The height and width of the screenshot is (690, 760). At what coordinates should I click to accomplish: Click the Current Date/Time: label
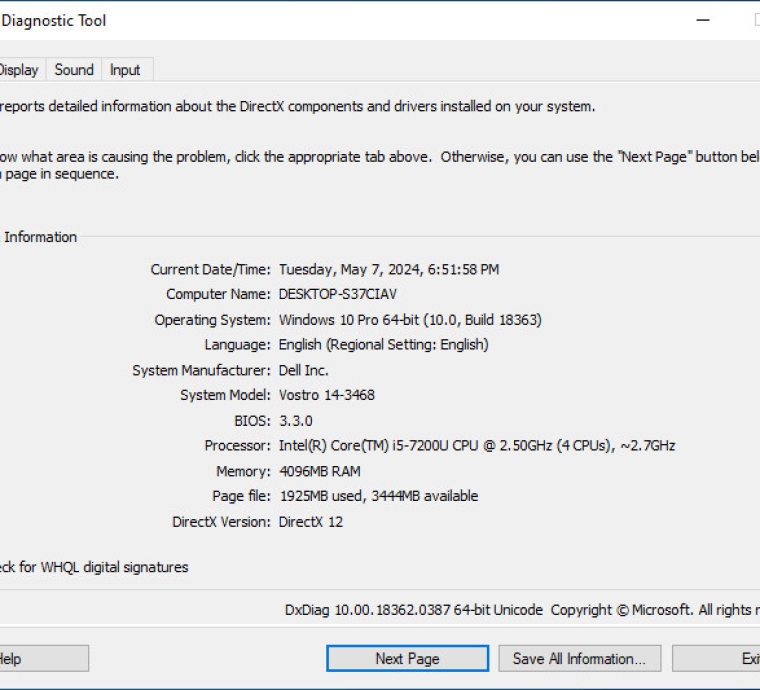[x=210, y=269]
